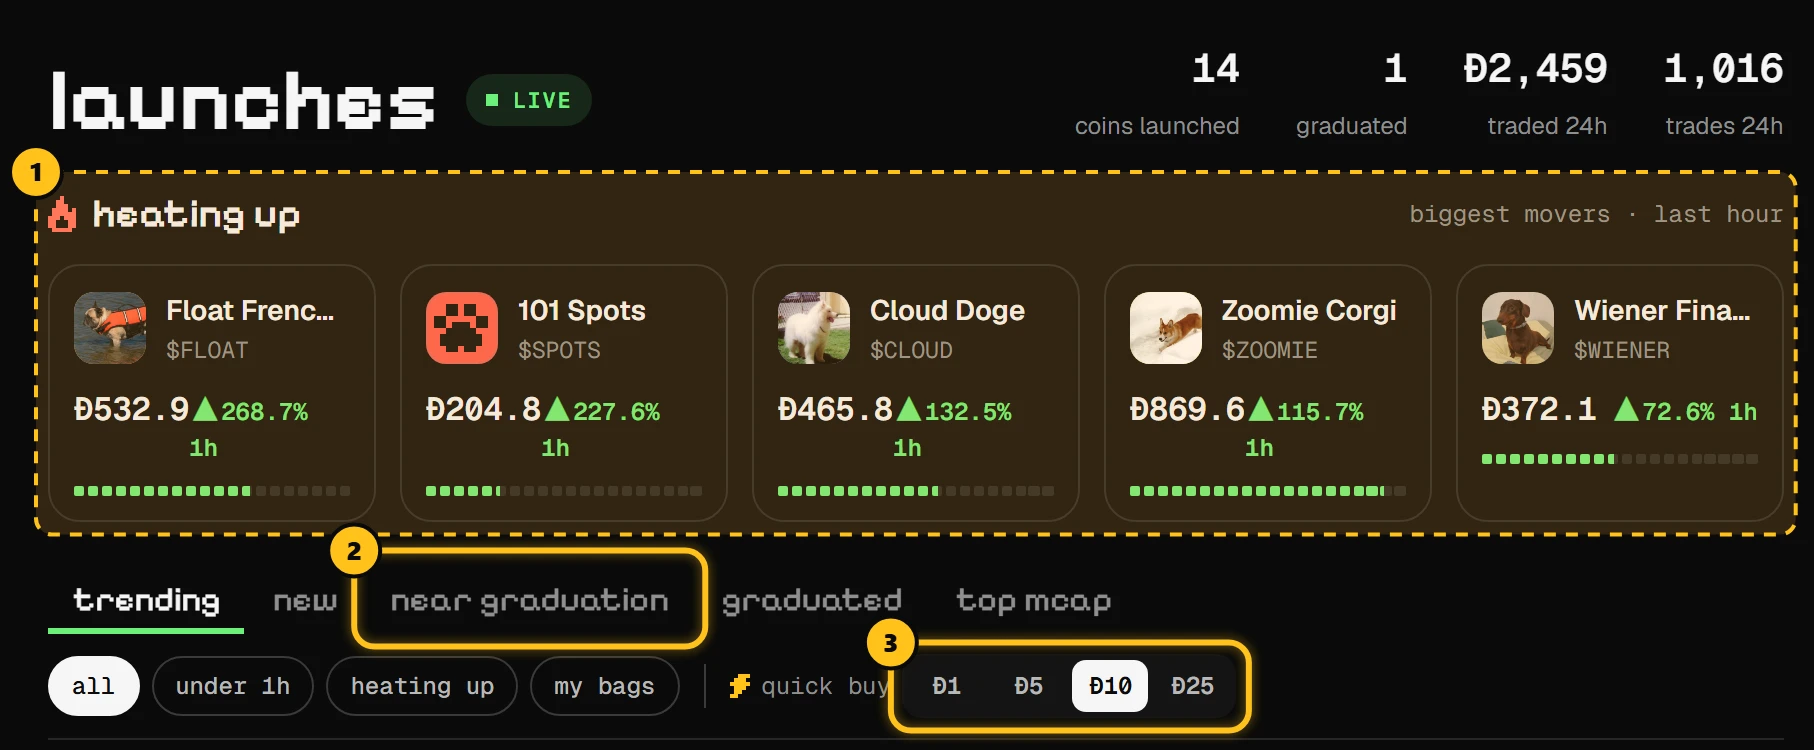The image size is (1814, 750).
Task: Switch to the near graduation tab
Action: tap(529, 600)
